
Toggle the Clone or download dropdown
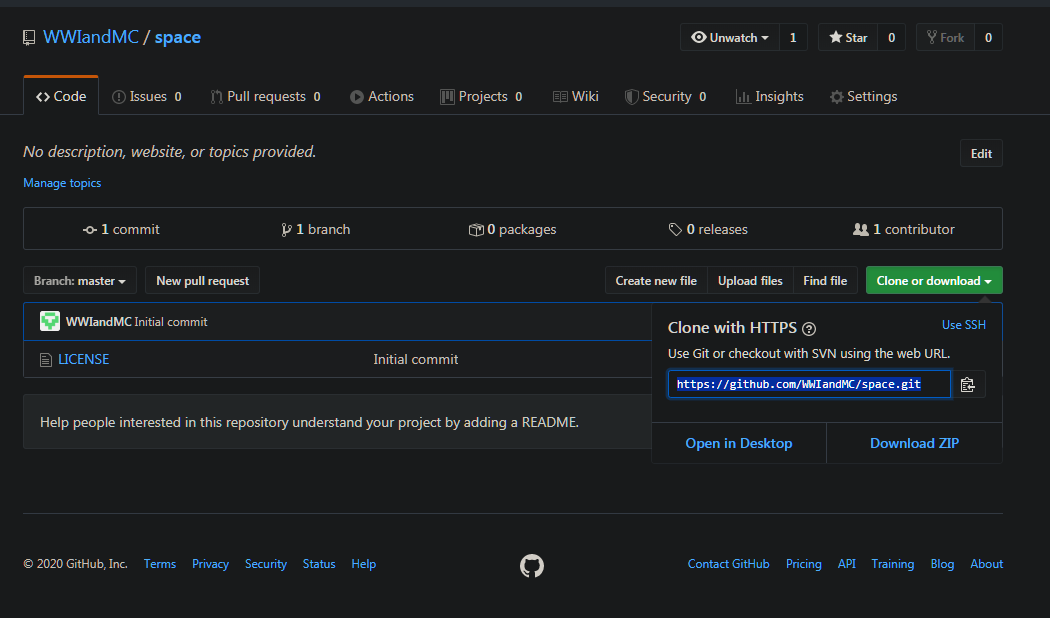tap(934, 281)
